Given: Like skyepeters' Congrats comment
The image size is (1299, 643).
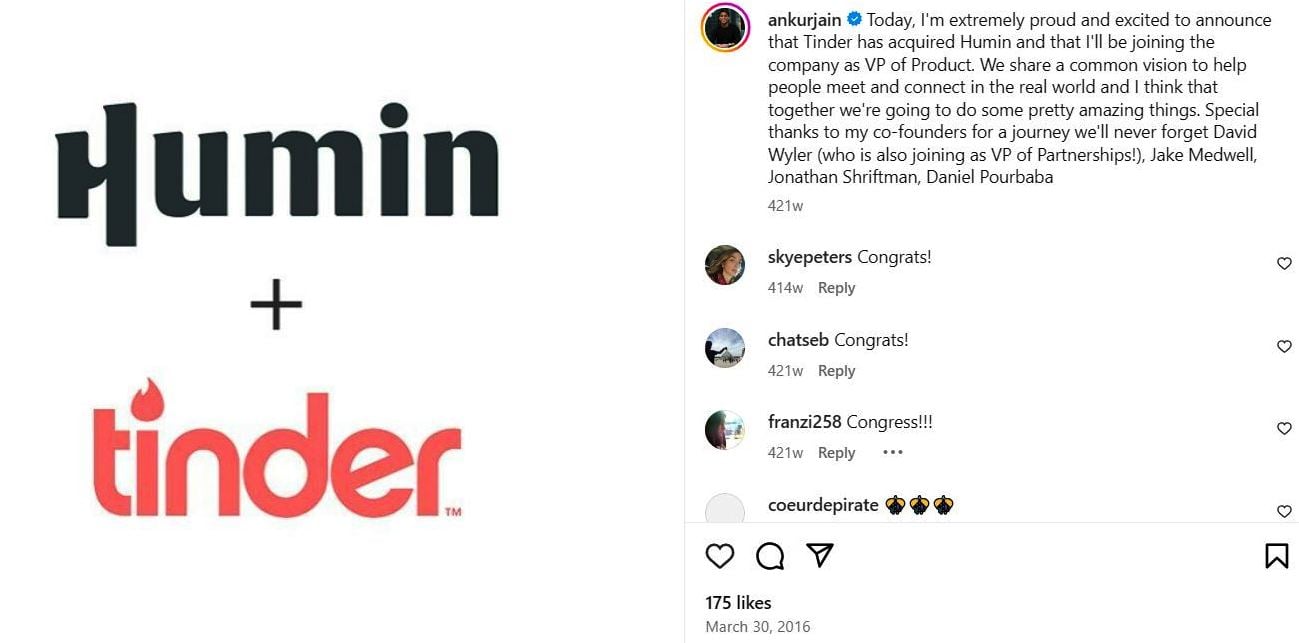Looking at the screenshot, I should pyautogui.click(x=1284, y=264).
